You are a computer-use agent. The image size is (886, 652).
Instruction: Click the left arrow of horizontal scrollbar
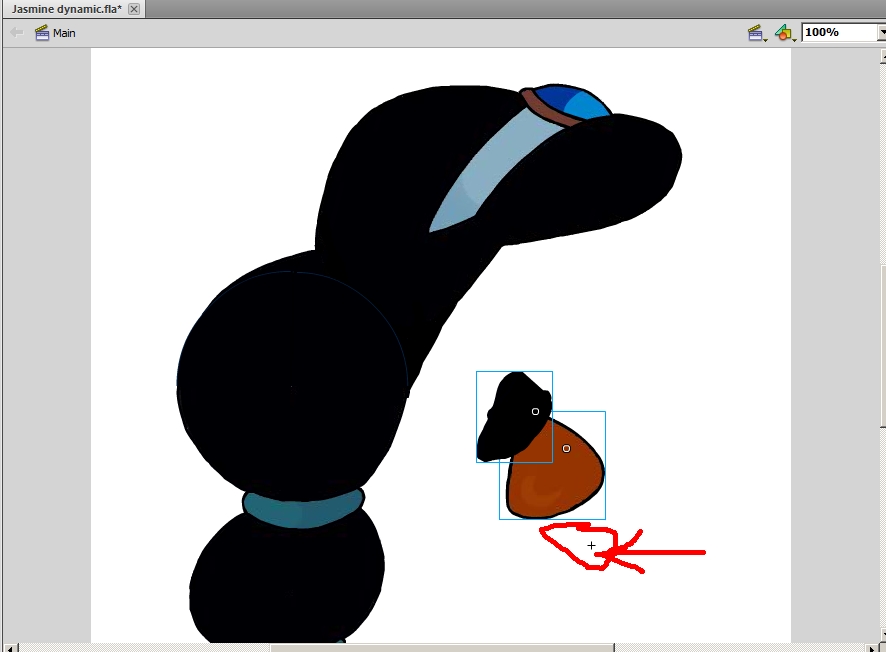point(8,647)
